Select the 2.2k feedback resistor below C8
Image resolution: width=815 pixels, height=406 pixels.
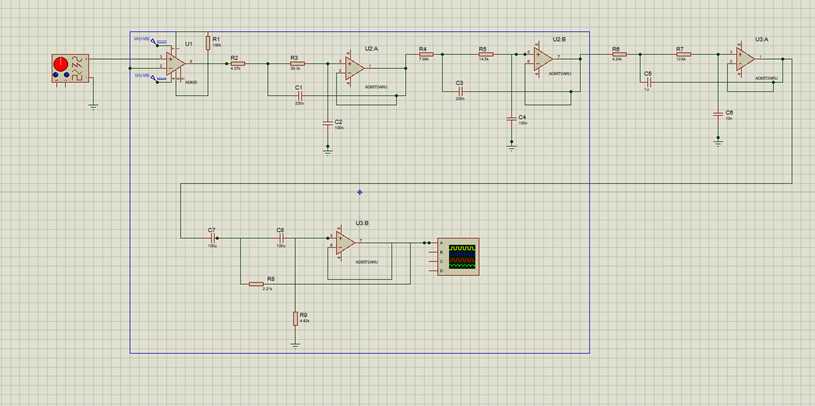pyautogui.click(x=256, y=284)
